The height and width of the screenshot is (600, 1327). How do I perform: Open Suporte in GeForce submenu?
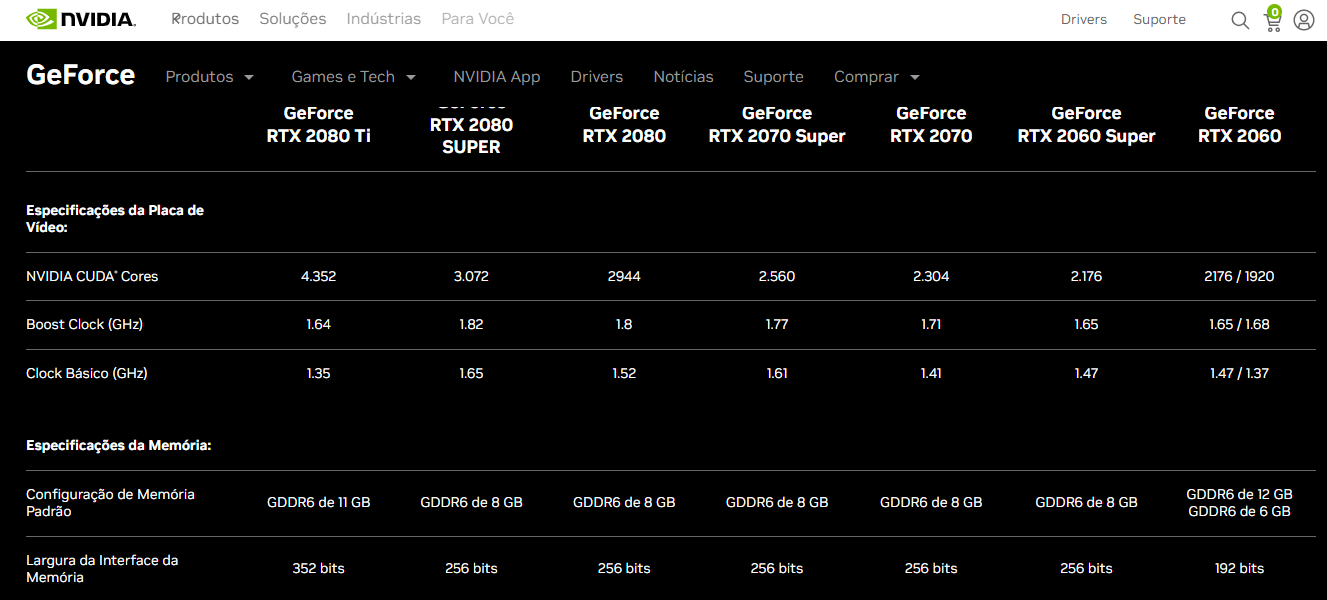pyautogui.click(x=773, y=77)
